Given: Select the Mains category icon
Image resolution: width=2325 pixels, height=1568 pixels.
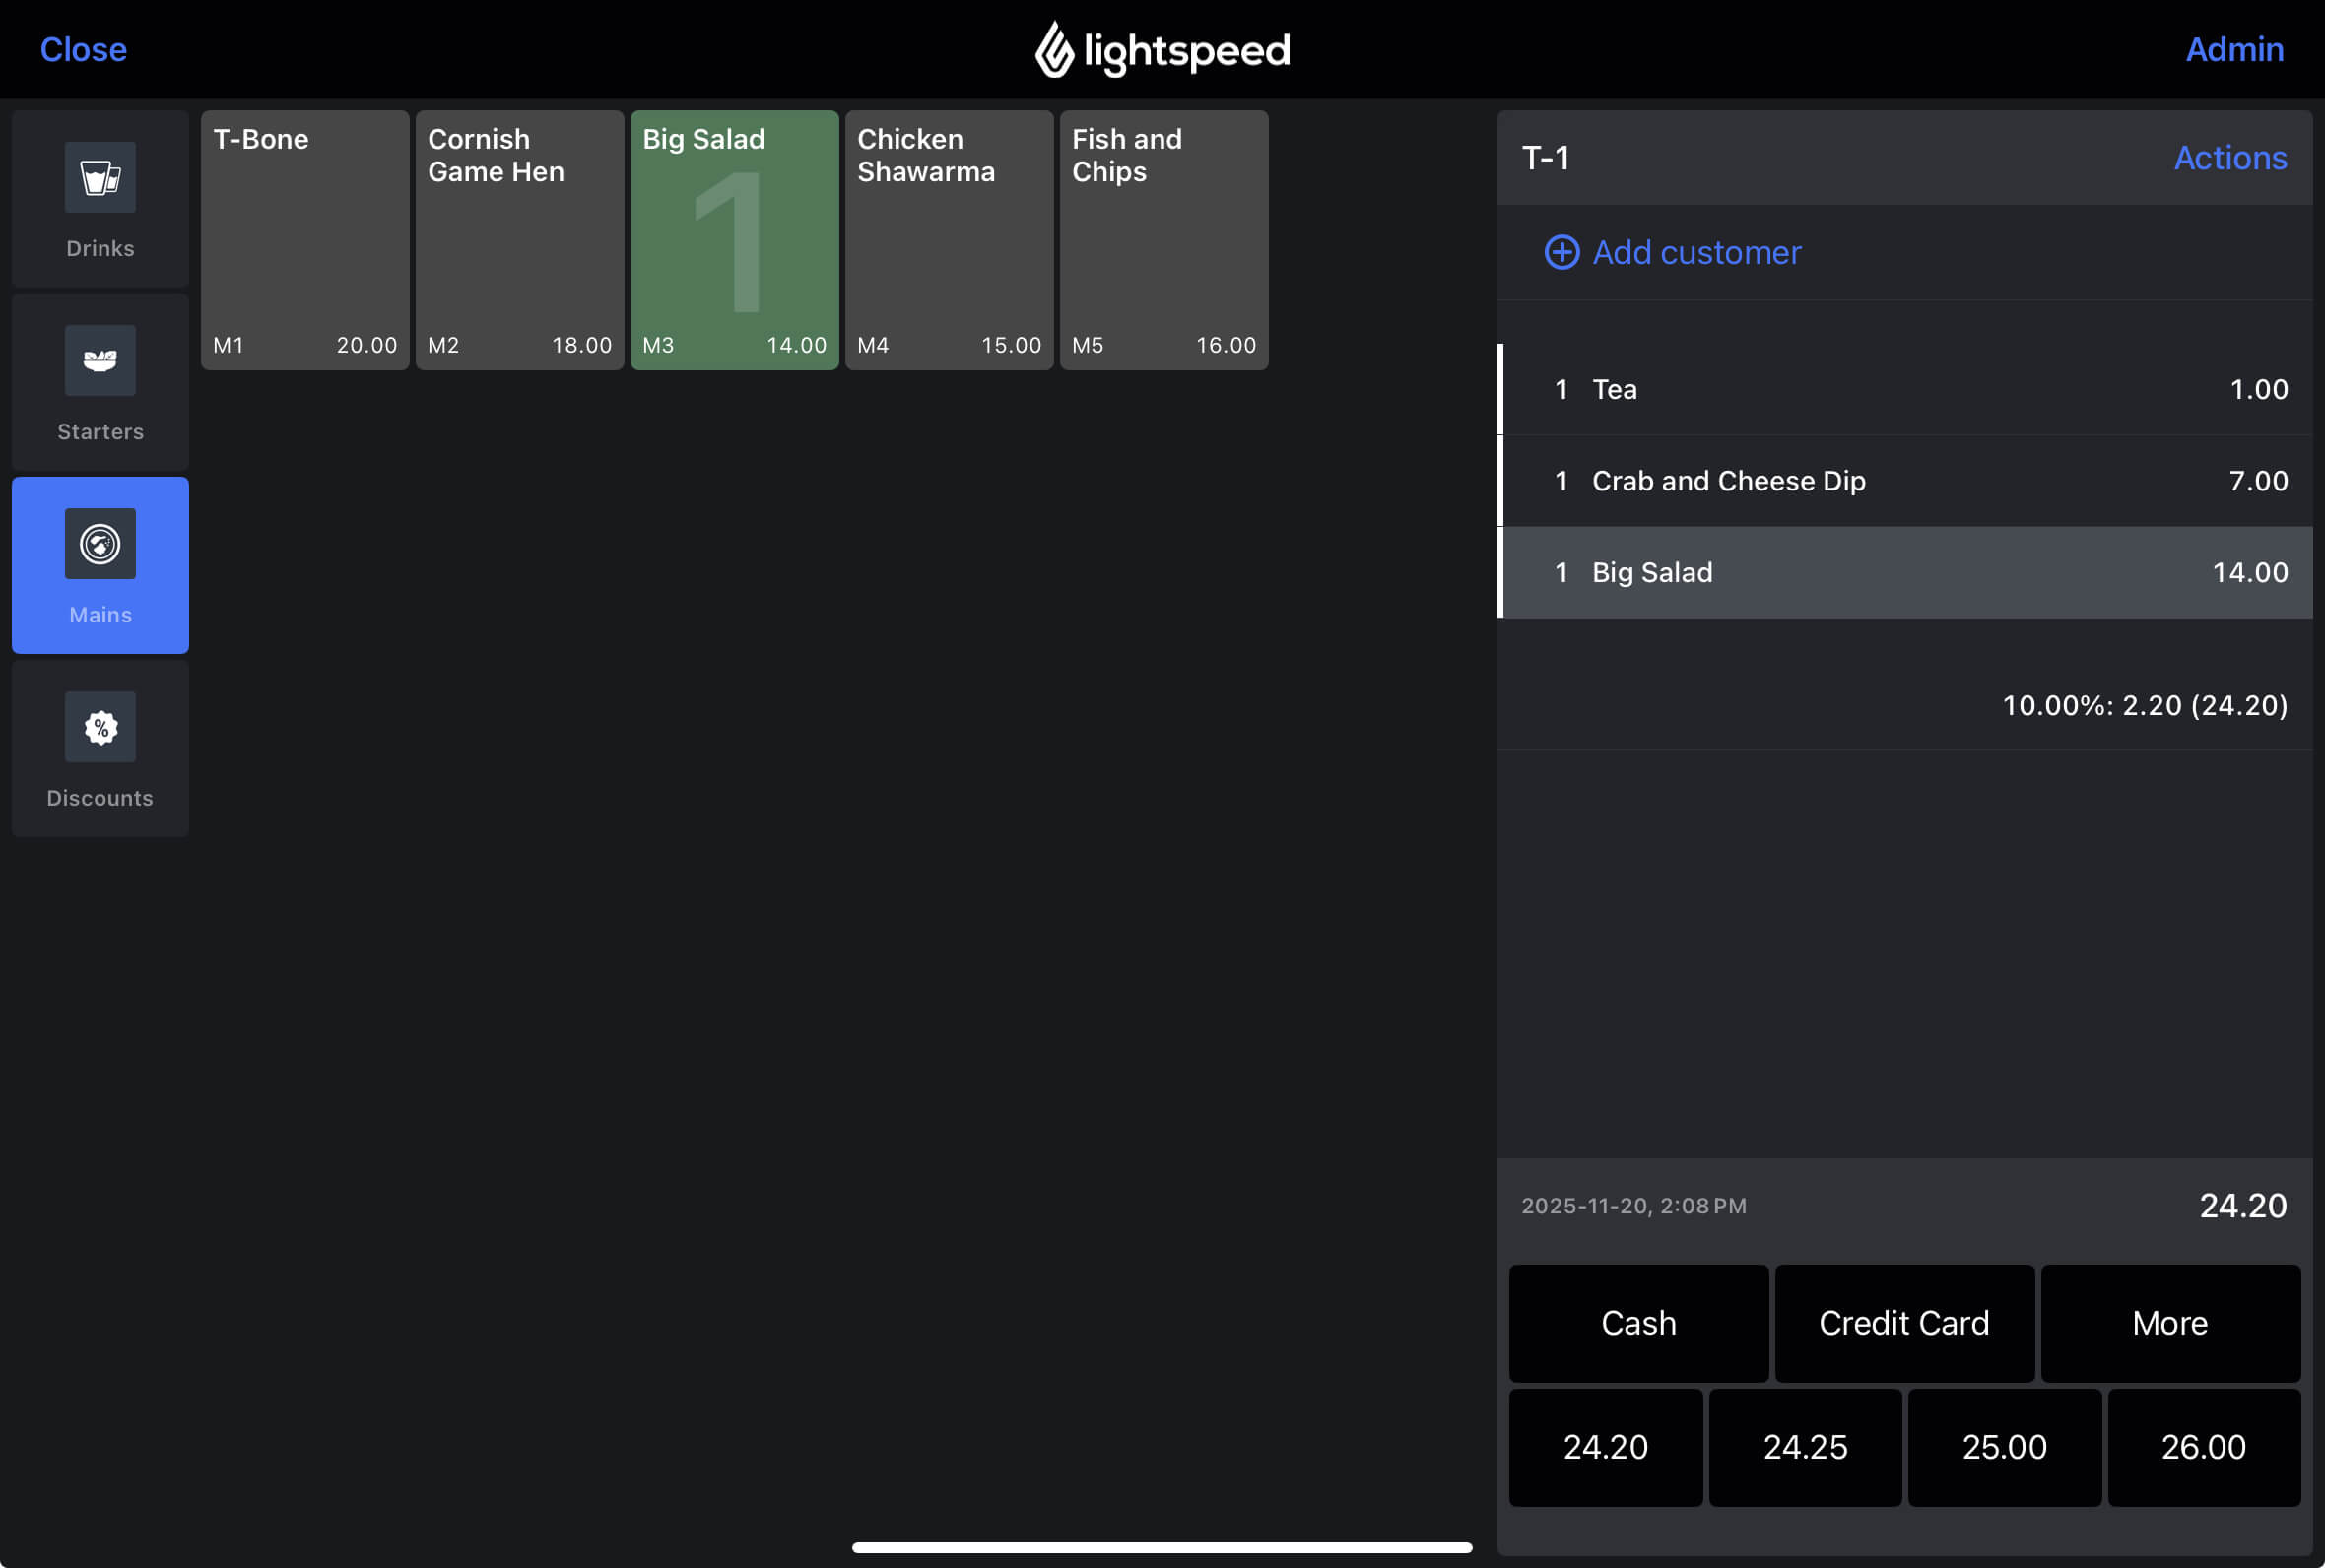Looking at the screenshot, I should point(99,543).
